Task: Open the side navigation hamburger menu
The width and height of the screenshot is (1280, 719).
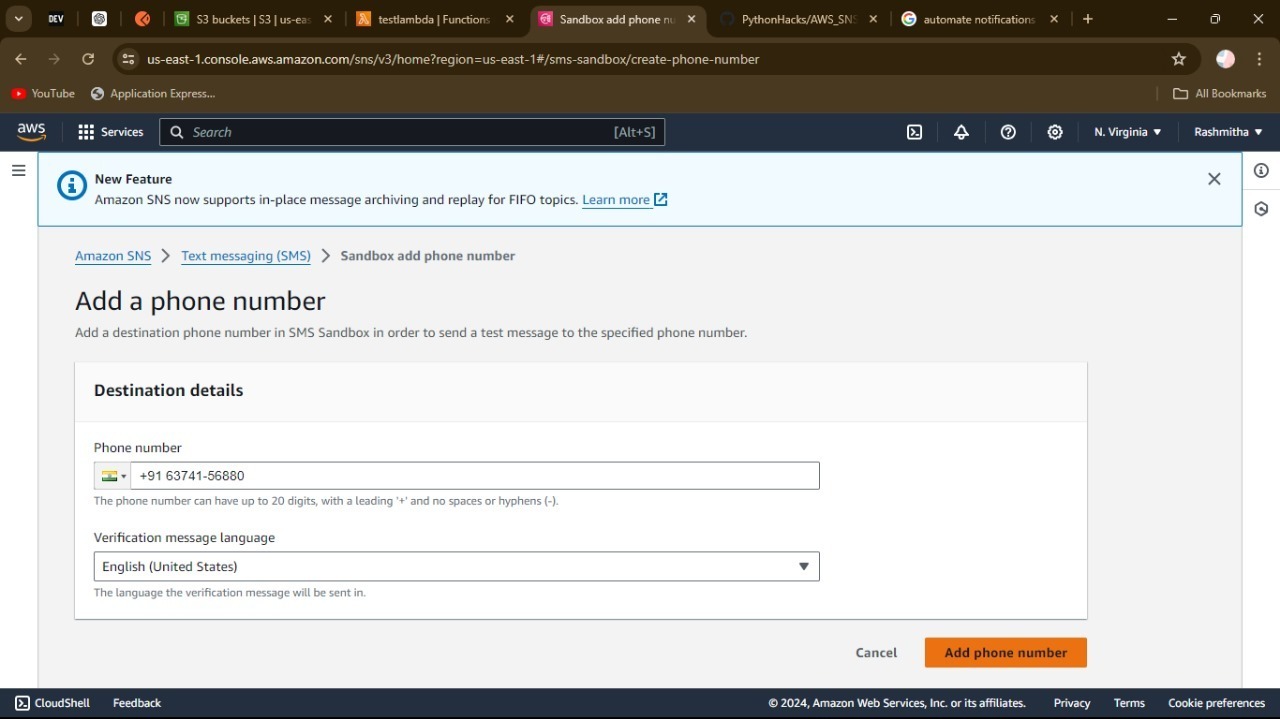Action: pos(18,171)
